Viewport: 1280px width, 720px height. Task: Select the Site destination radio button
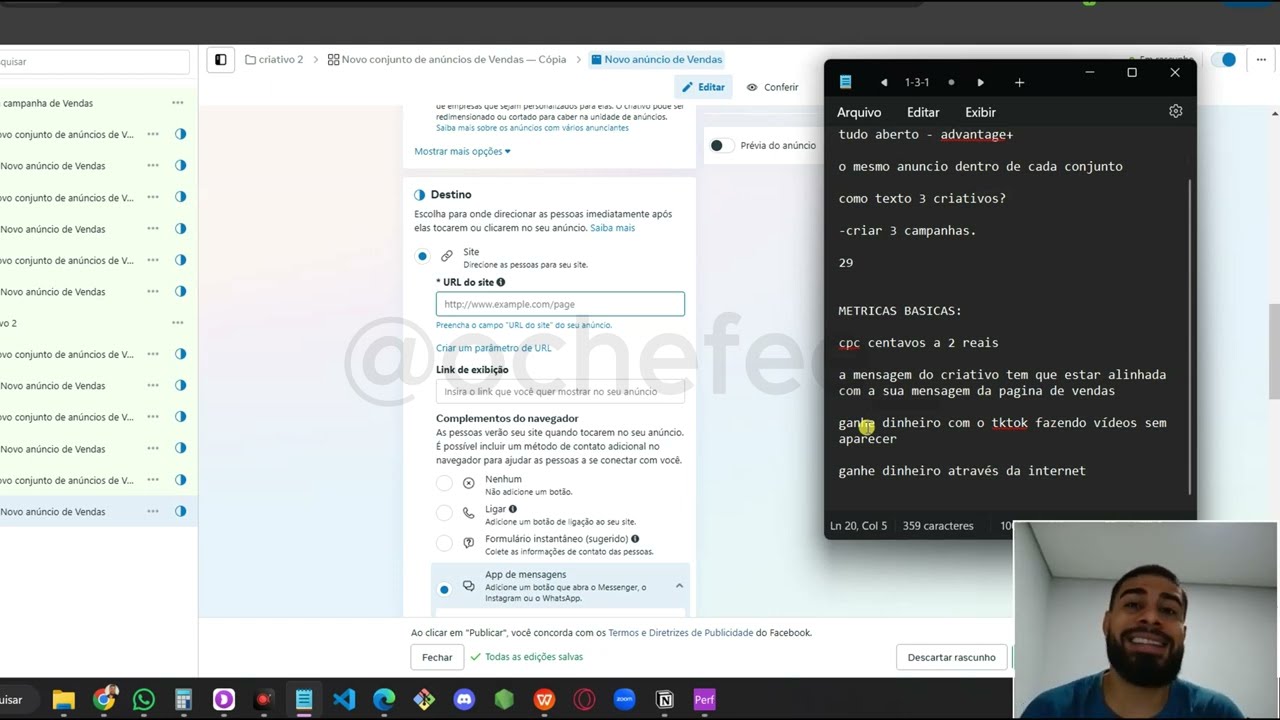(x=422, y=256)
